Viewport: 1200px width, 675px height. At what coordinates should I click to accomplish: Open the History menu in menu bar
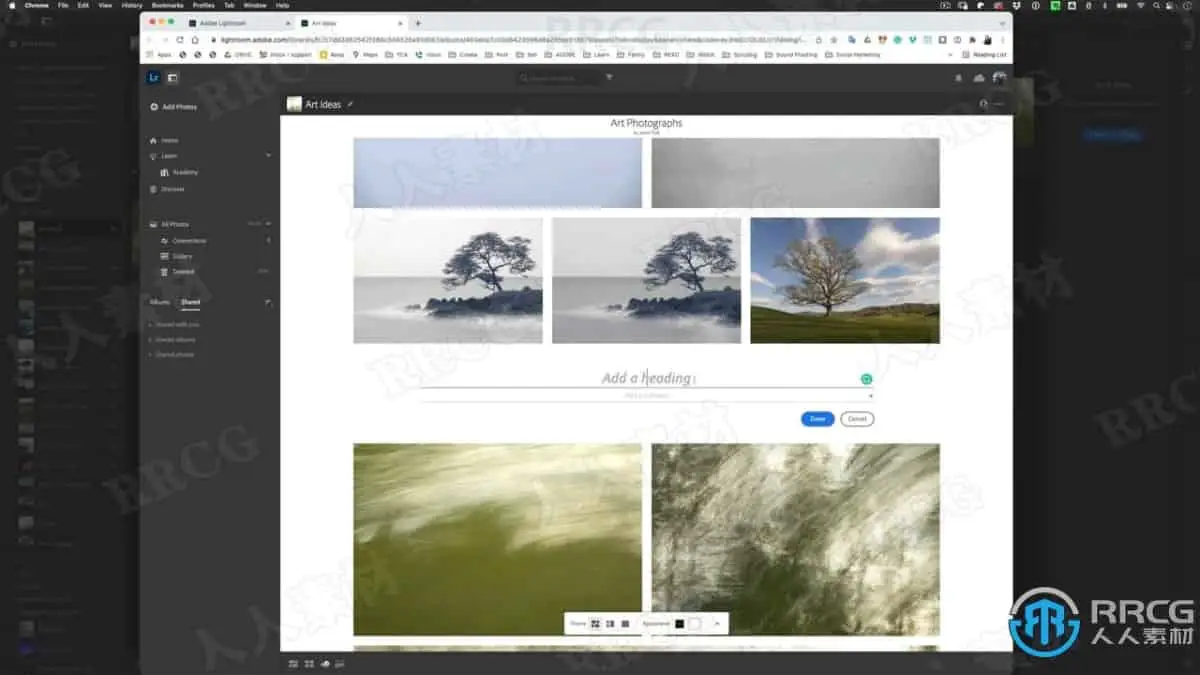pyautogui.click(x=132, y=5)
